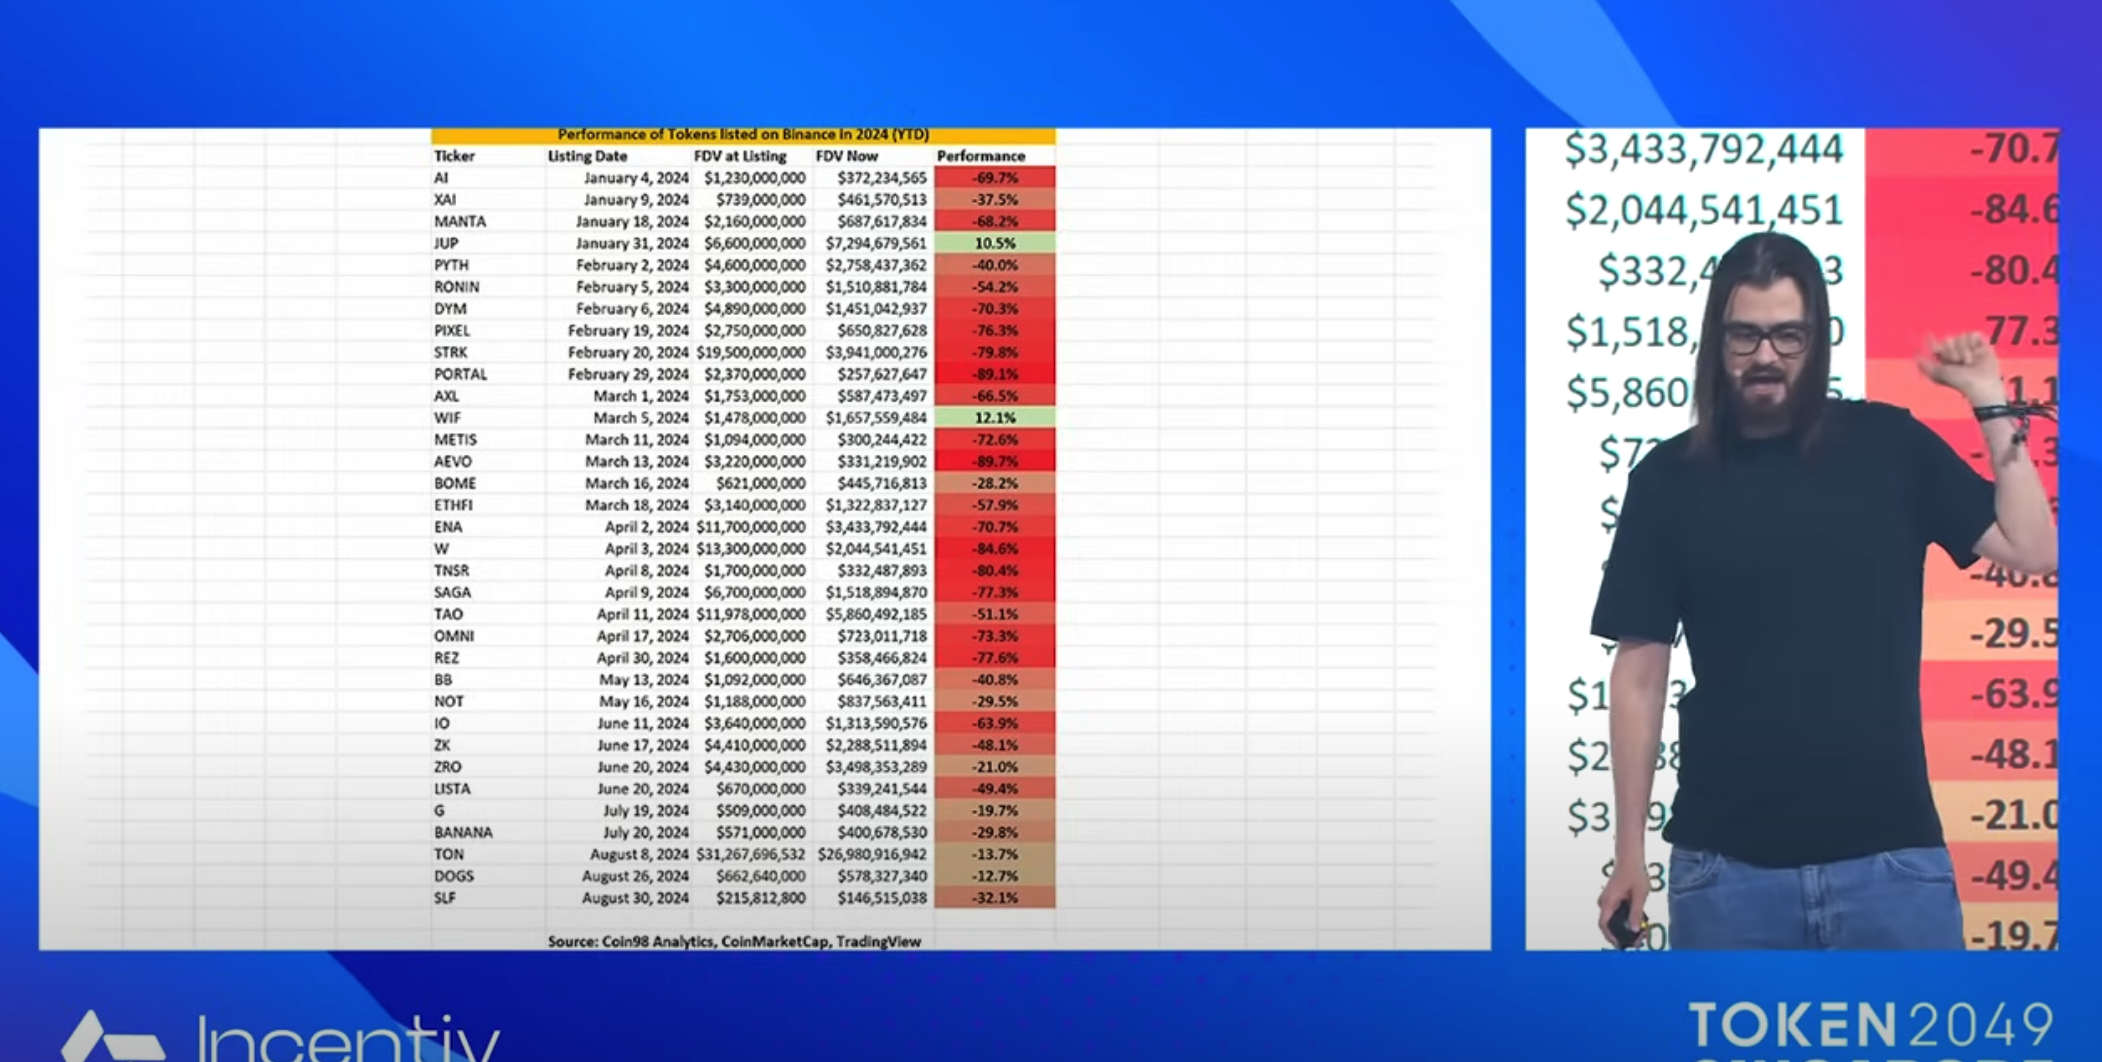The image size is (2102, 1062).
Task: Click the table title banner about Binance tokens
Action: click(x=743, y=134)
